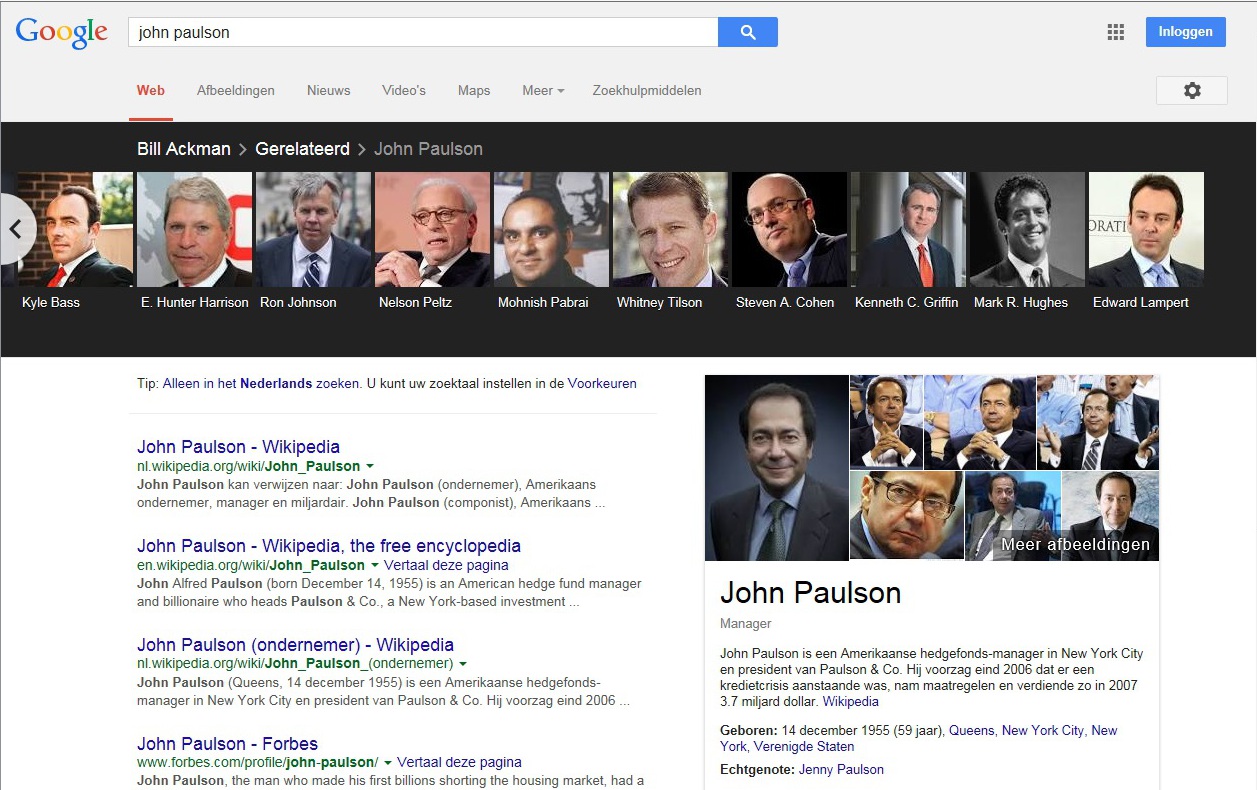
Task: Expand the Meer dropdown menu
Action: coord(543,90)
